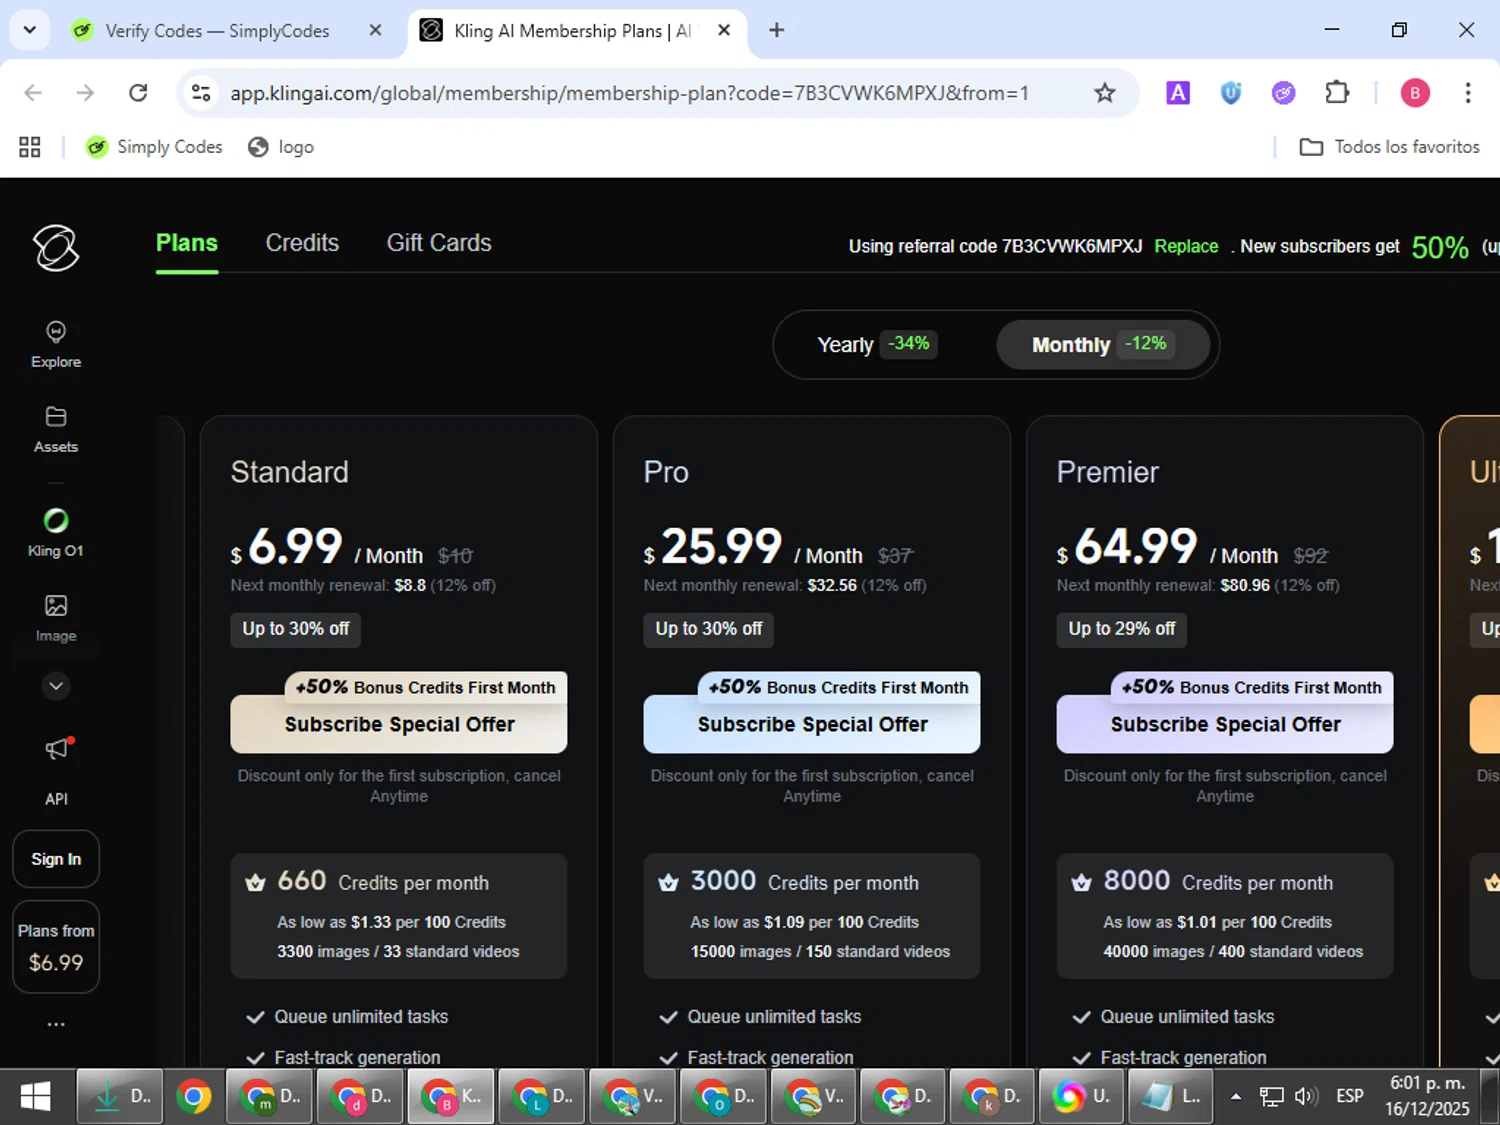
Task: Click '15000 images / 150 standard videos' text
Action: [820, 951]
